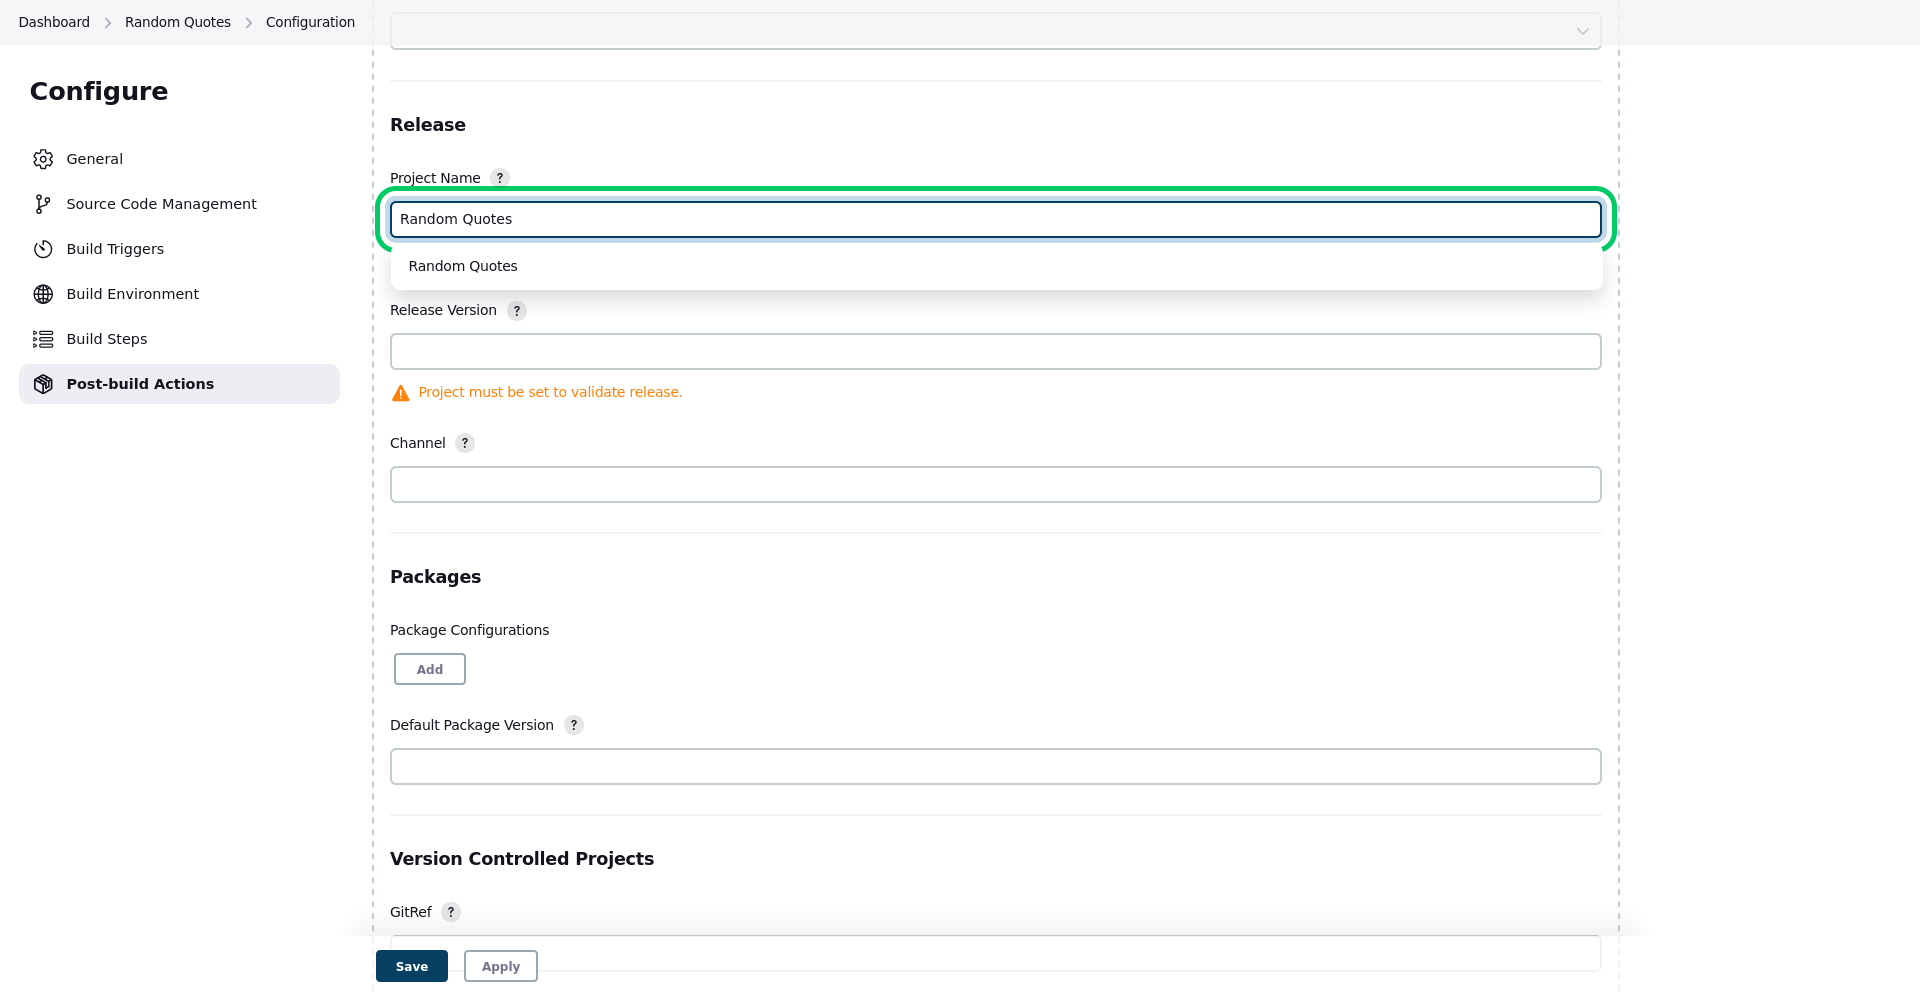The height and width of the screenshot is (995, 1920).
Task: Click 'Project must be set' warning text
Action: [x=550, y=393]
